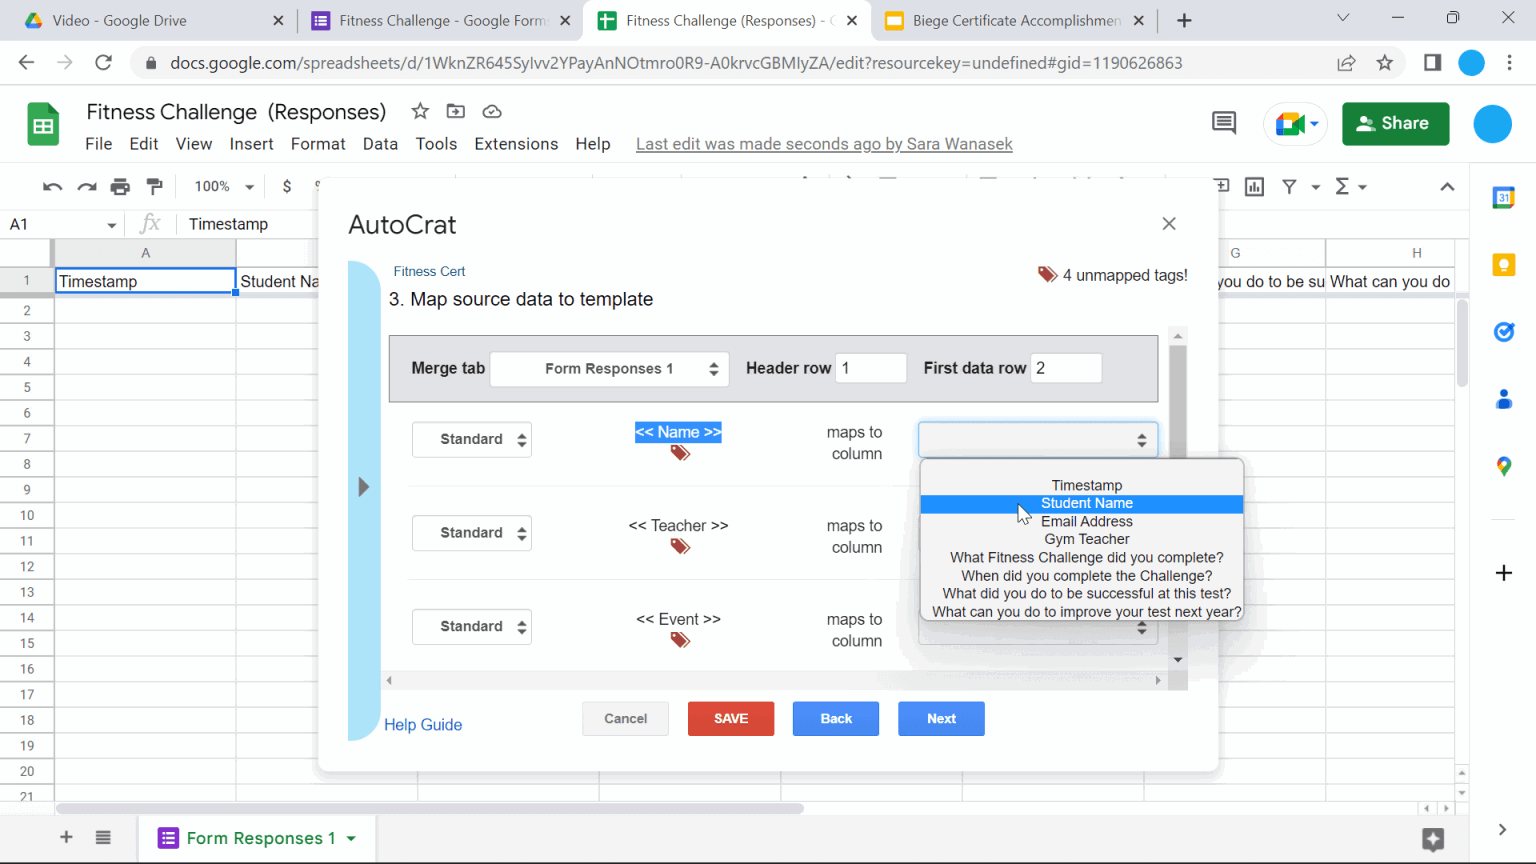Select the Paint format tool
The width and height of the screenshot is (1536, 864).
click(x=154, y=186)
